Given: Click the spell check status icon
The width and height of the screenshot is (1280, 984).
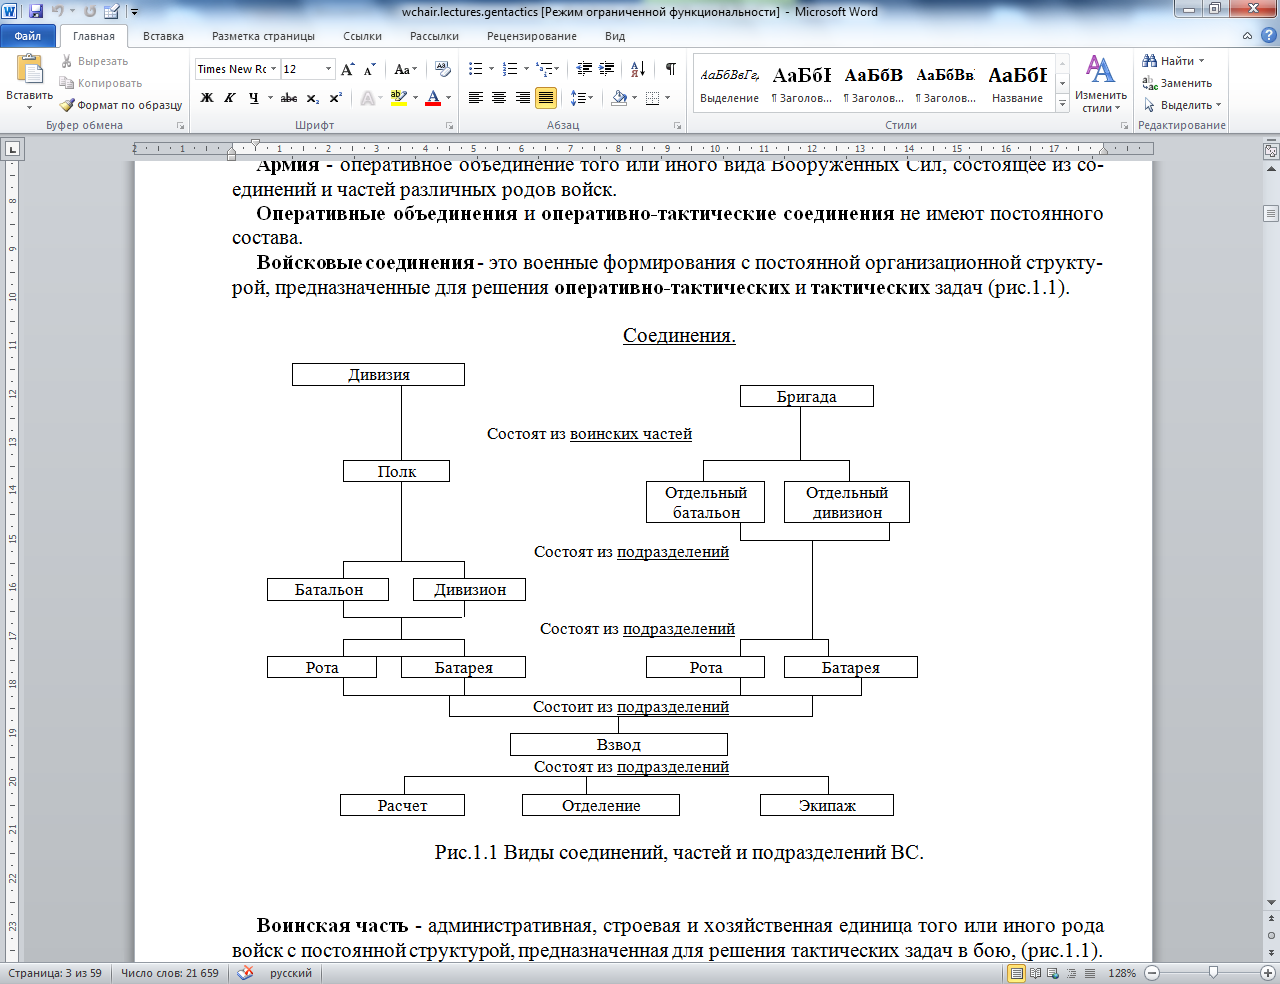Looking at the screenshot, I should point(245,973).
